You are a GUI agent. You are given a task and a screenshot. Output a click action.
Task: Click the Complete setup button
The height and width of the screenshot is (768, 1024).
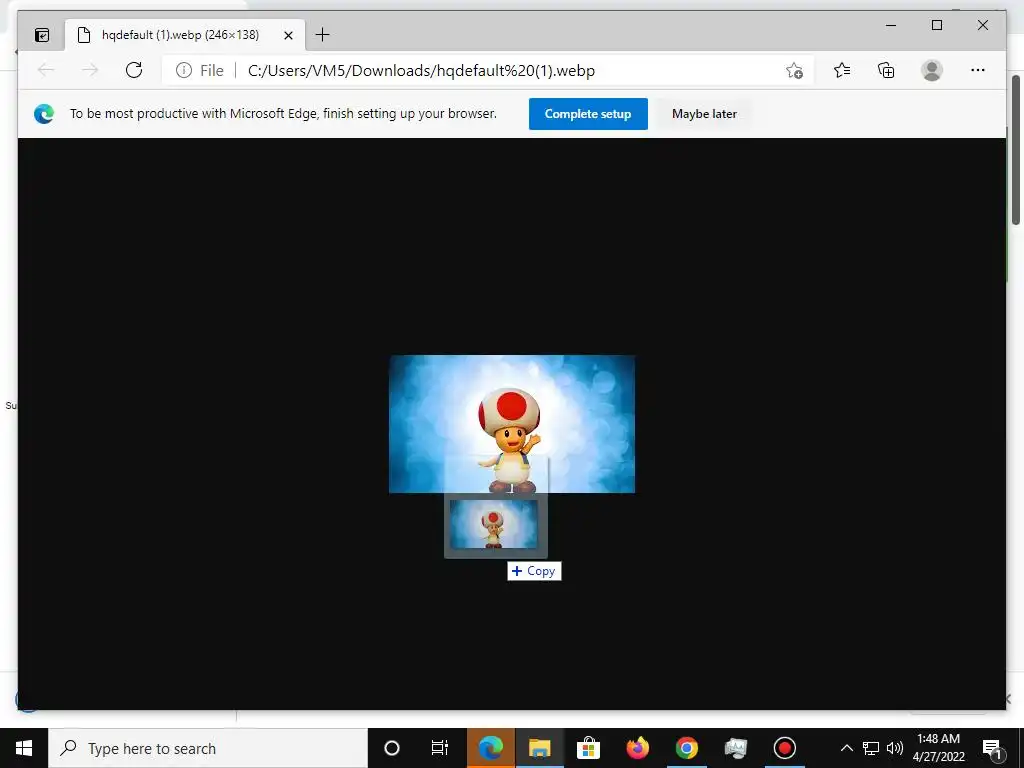point(588,114)
